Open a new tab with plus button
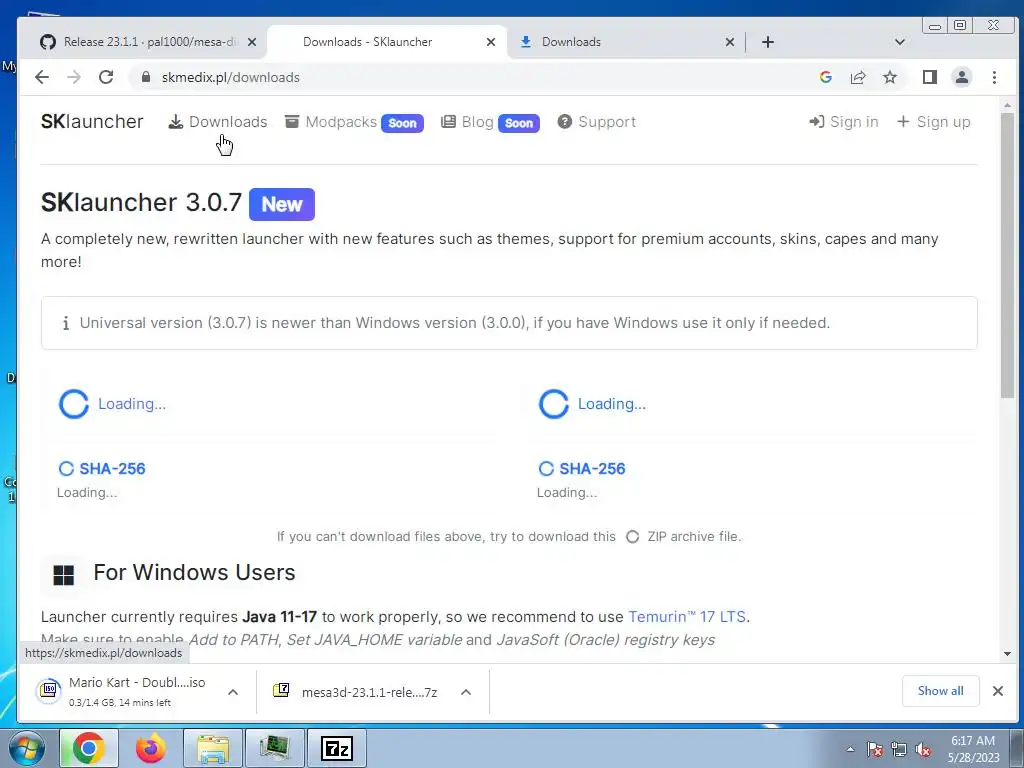 coord(768,42)
